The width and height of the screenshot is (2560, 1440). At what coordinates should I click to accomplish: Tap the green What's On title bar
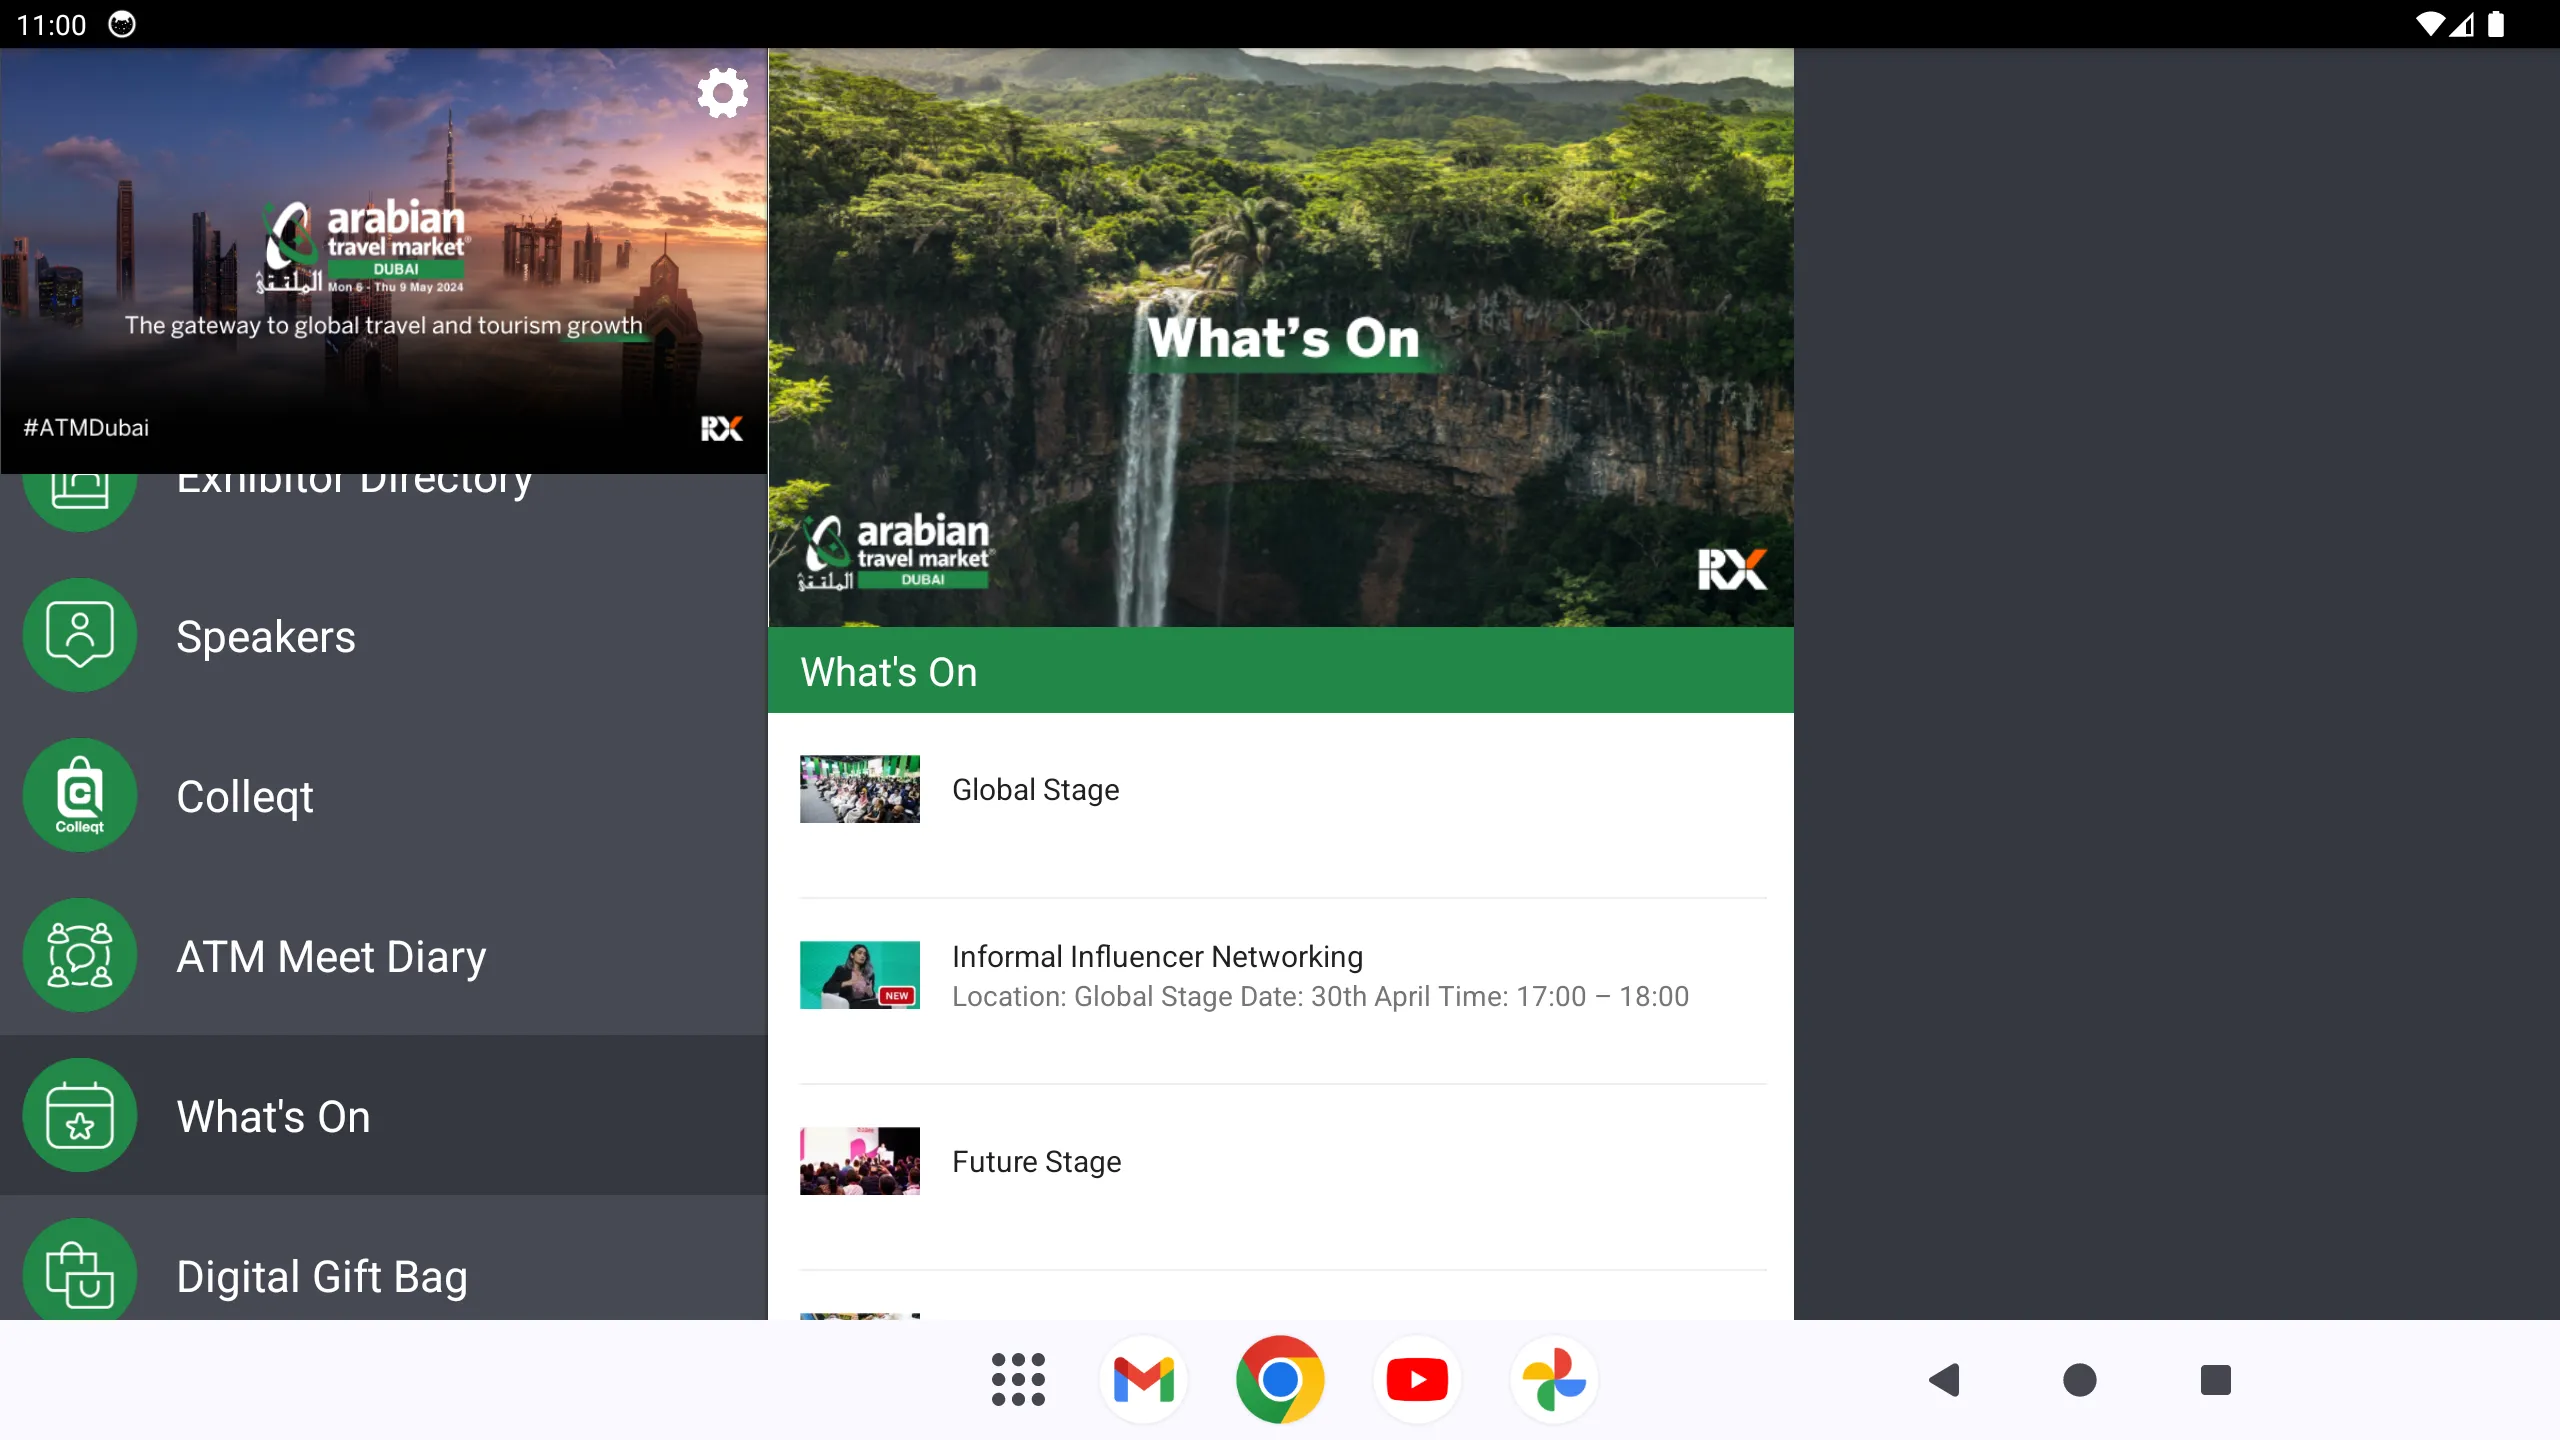pos(1281,670)
